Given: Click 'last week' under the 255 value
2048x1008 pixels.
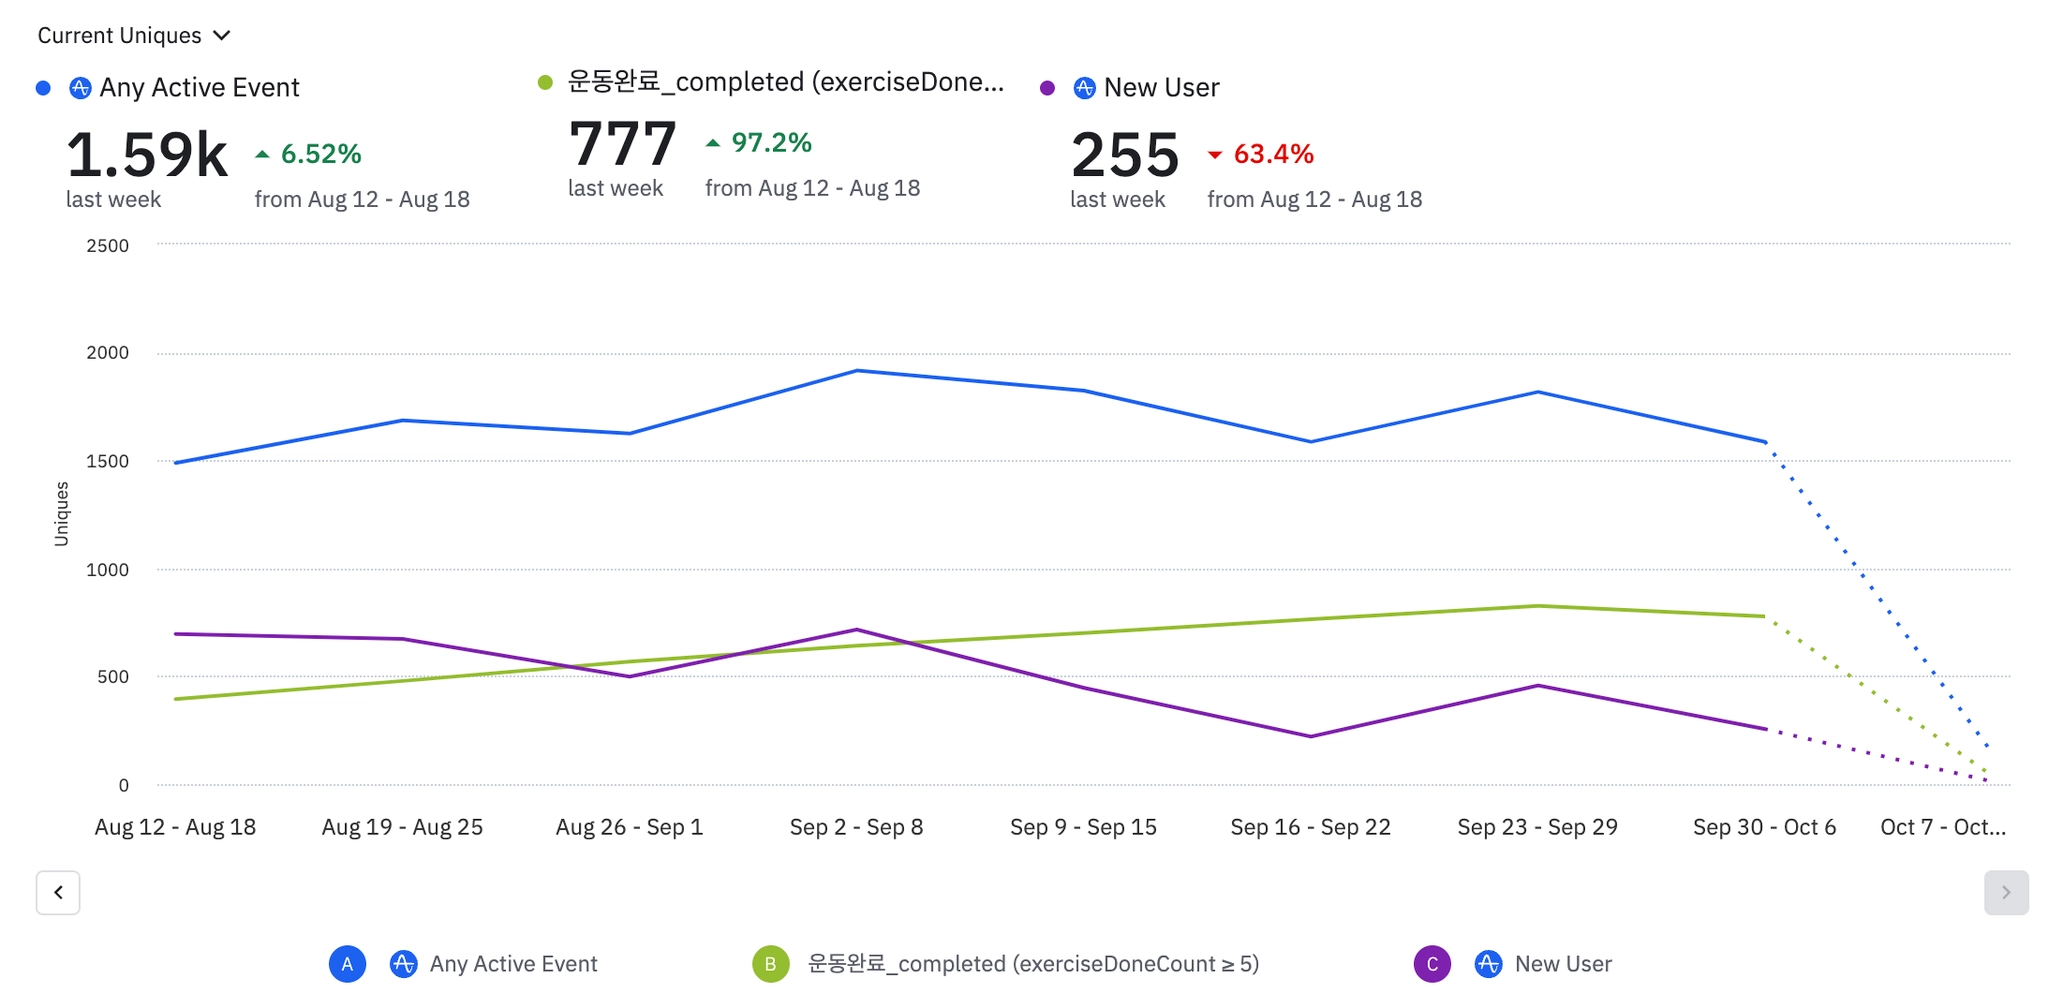Looking at the screenshot, I should point(1117,199).
